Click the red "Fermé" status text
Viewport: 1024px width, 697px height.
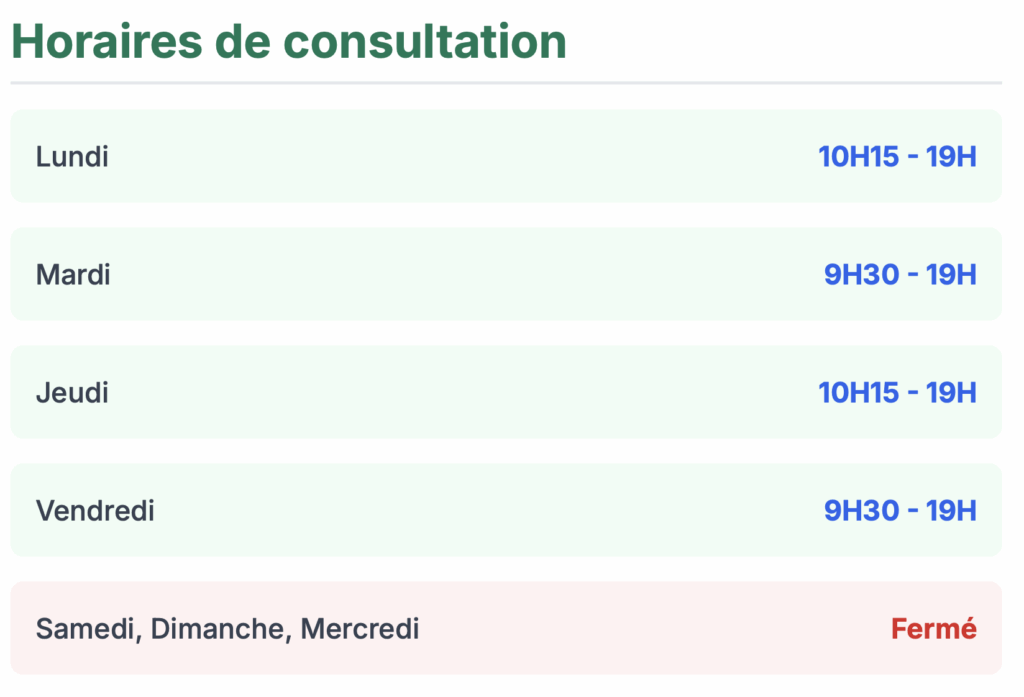point(933,629)
